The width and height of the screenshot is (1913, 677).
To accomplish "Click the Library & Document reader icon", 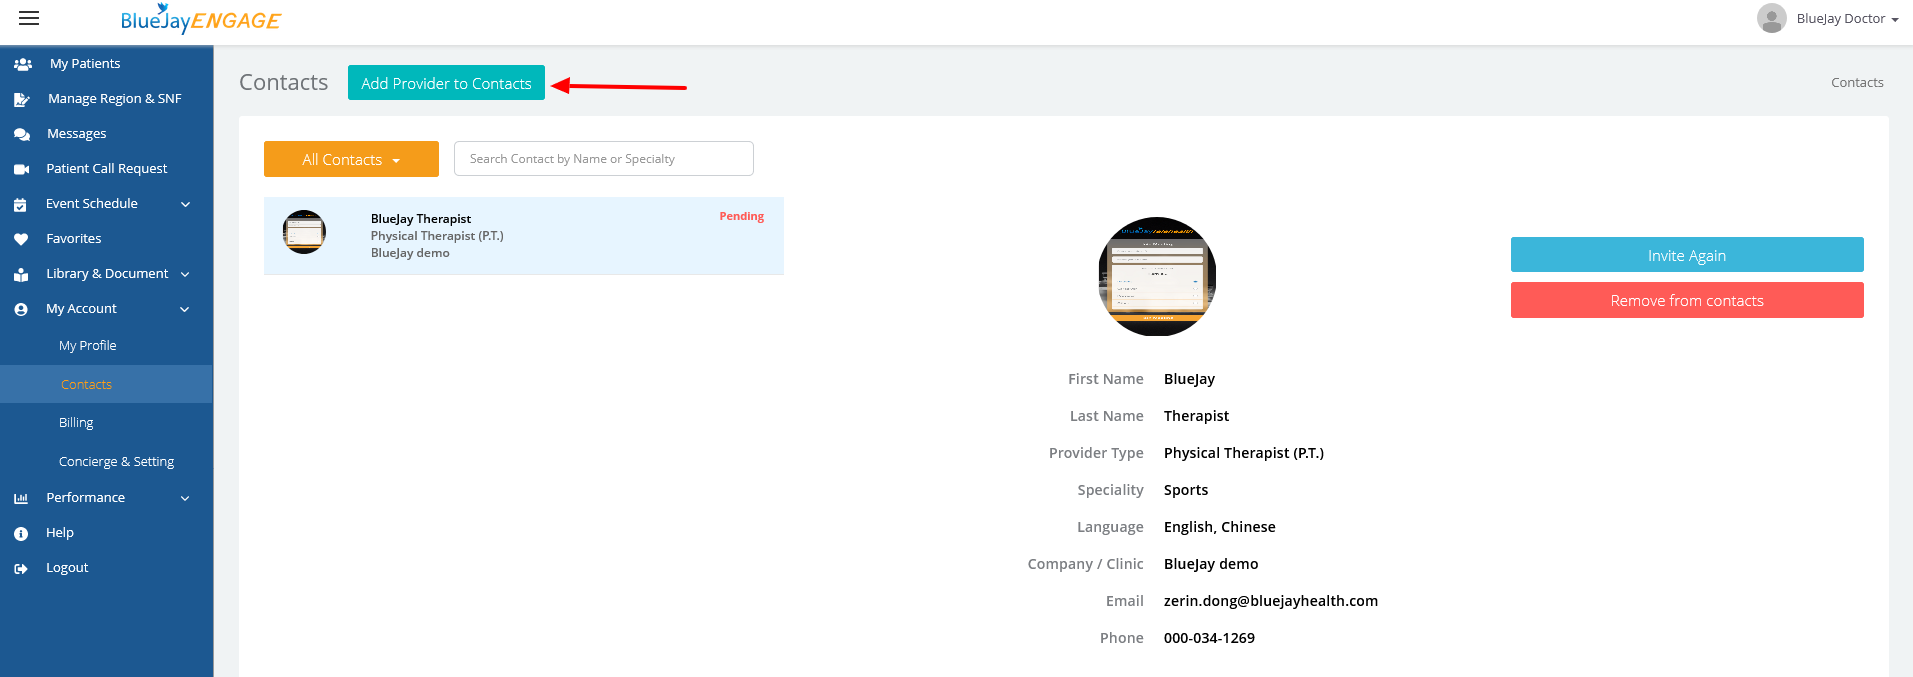I will click(x=21, y=274).
